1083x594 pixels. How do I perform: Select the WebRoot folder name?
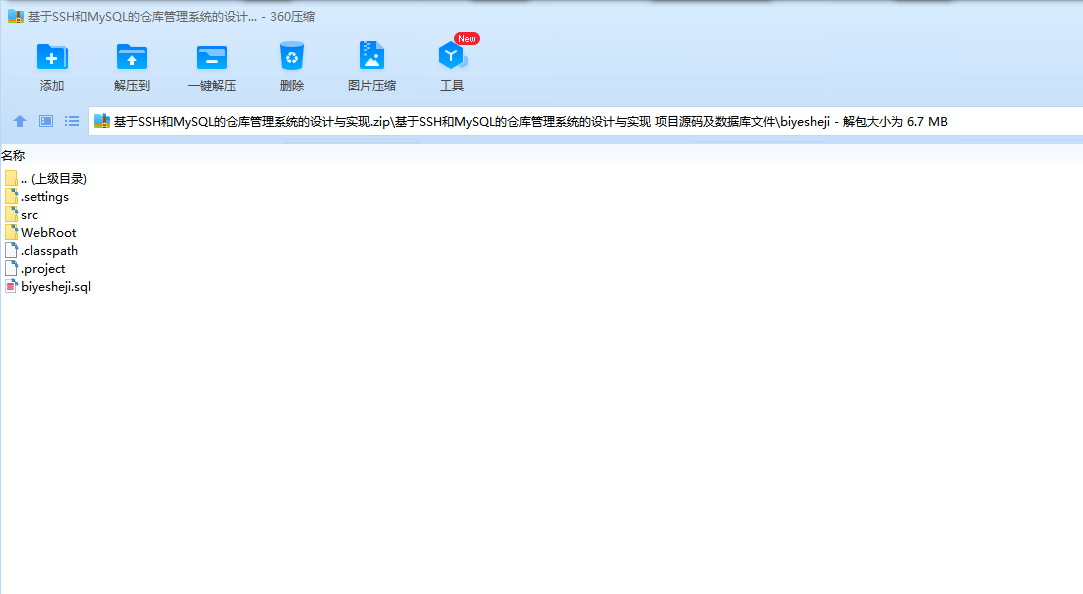point(48,233)
